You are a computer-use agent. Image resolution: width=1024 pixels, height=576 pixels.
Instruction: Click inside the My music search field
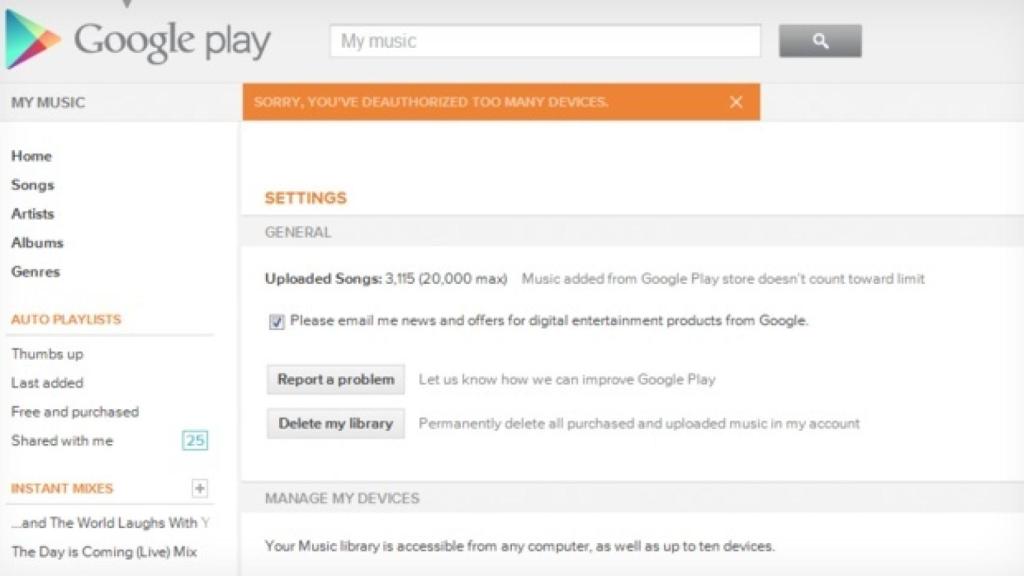tap(544, 41)
